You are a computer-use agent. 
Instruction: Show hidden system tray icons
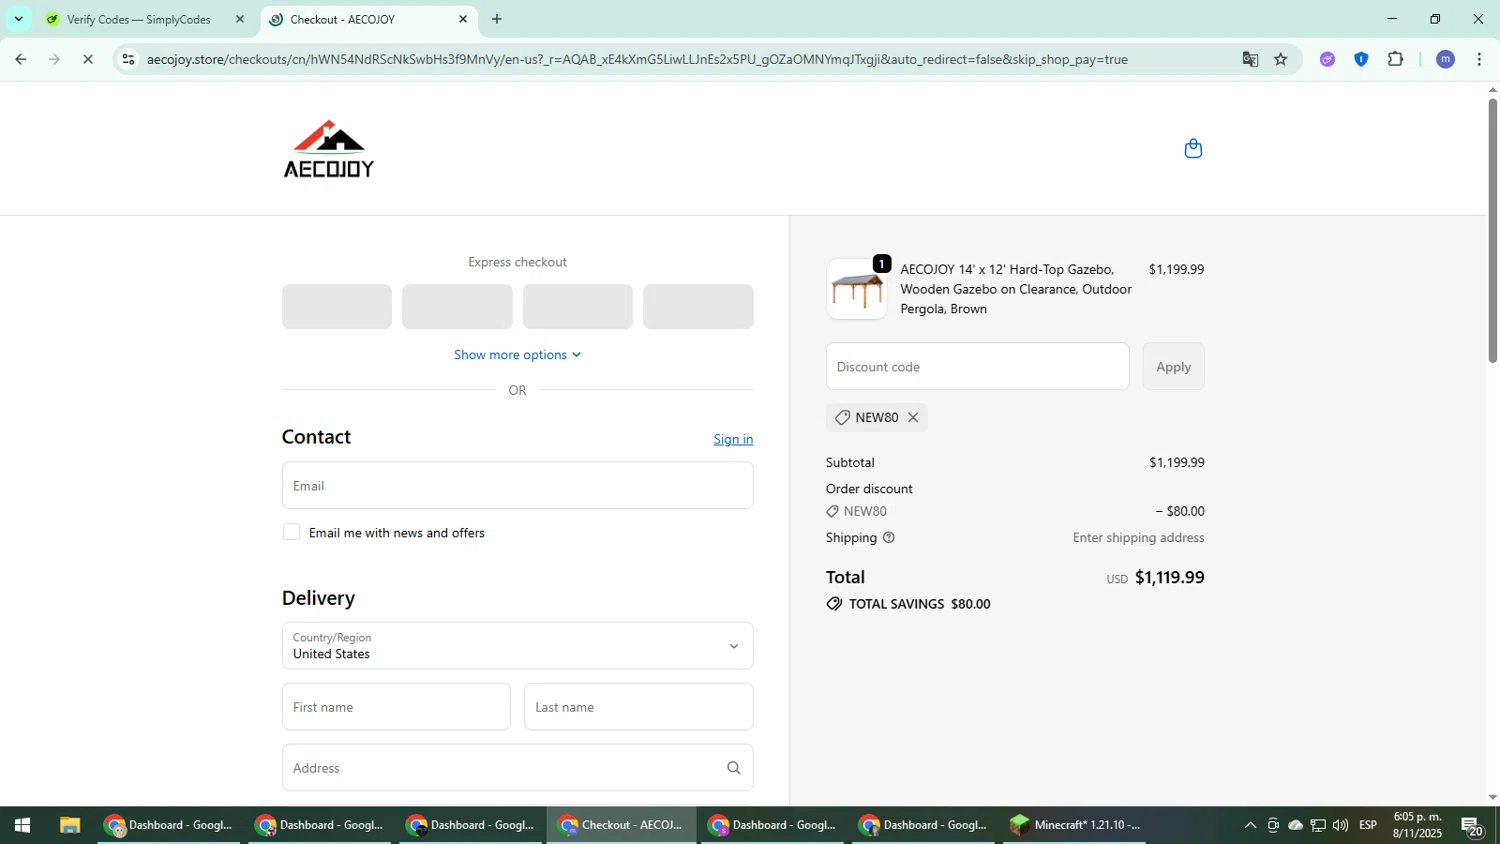pyautogui.click(x=1250, y=826)
